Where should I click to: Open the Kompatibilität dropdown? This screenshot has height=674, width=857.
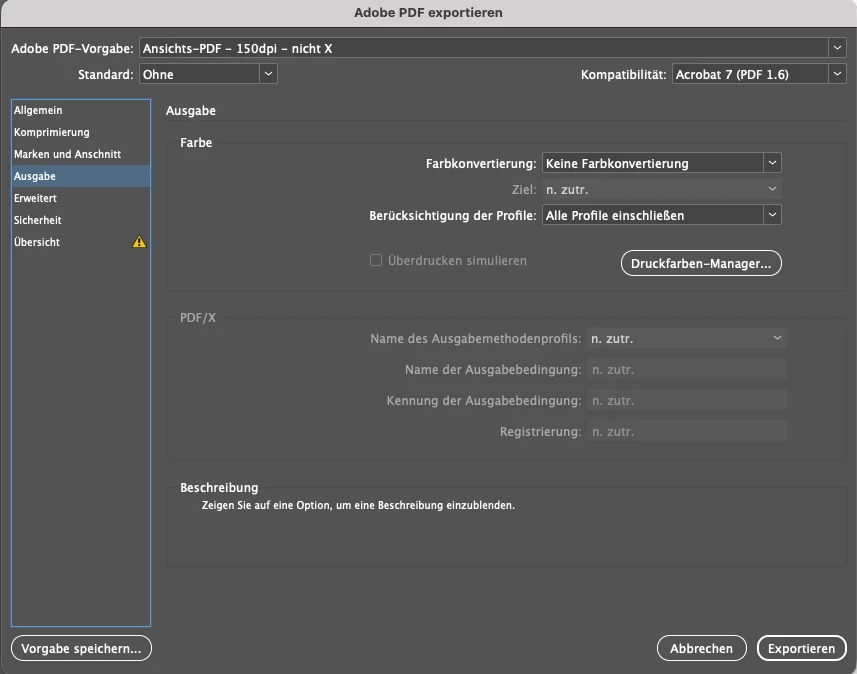pyautogui.click(x=759, y=74)
